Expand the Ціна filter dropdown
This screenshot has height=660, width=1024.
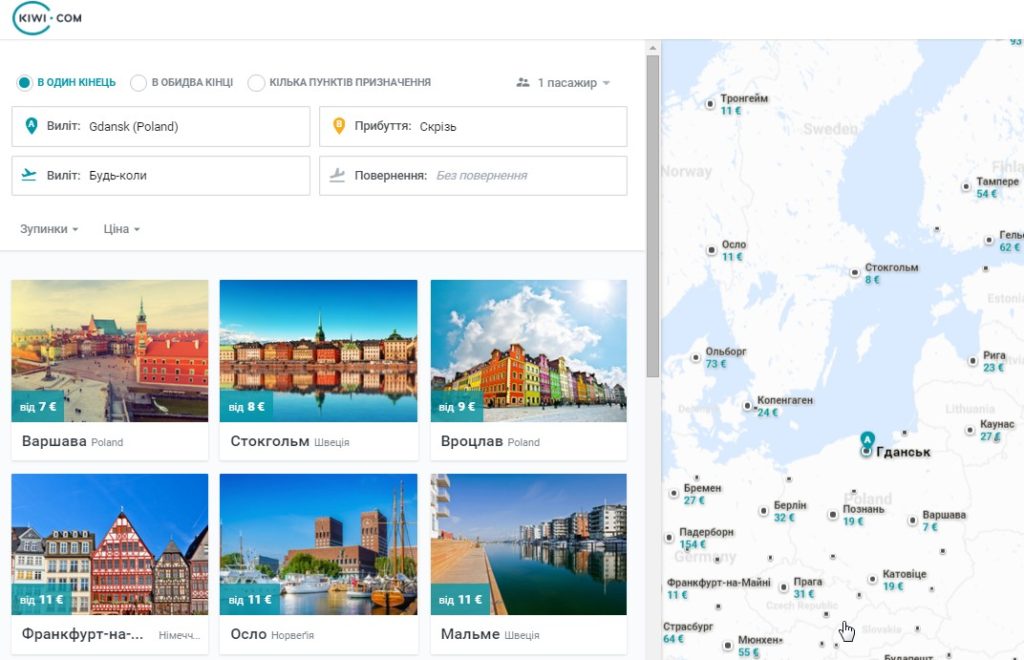click(121, 229)
